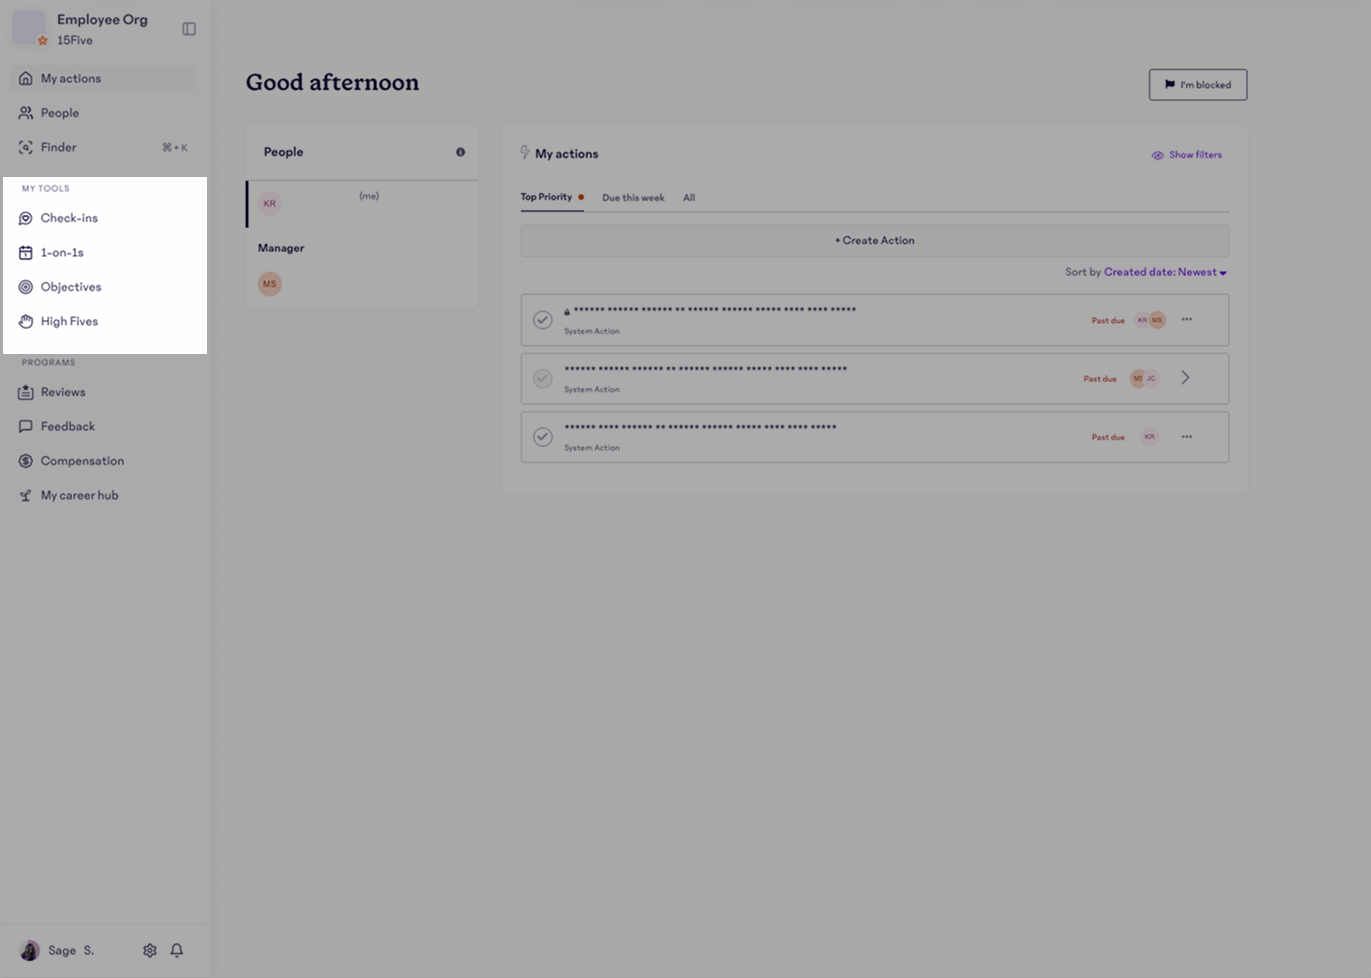Toggle Show filters on My actions

[x=1187, y=154]
